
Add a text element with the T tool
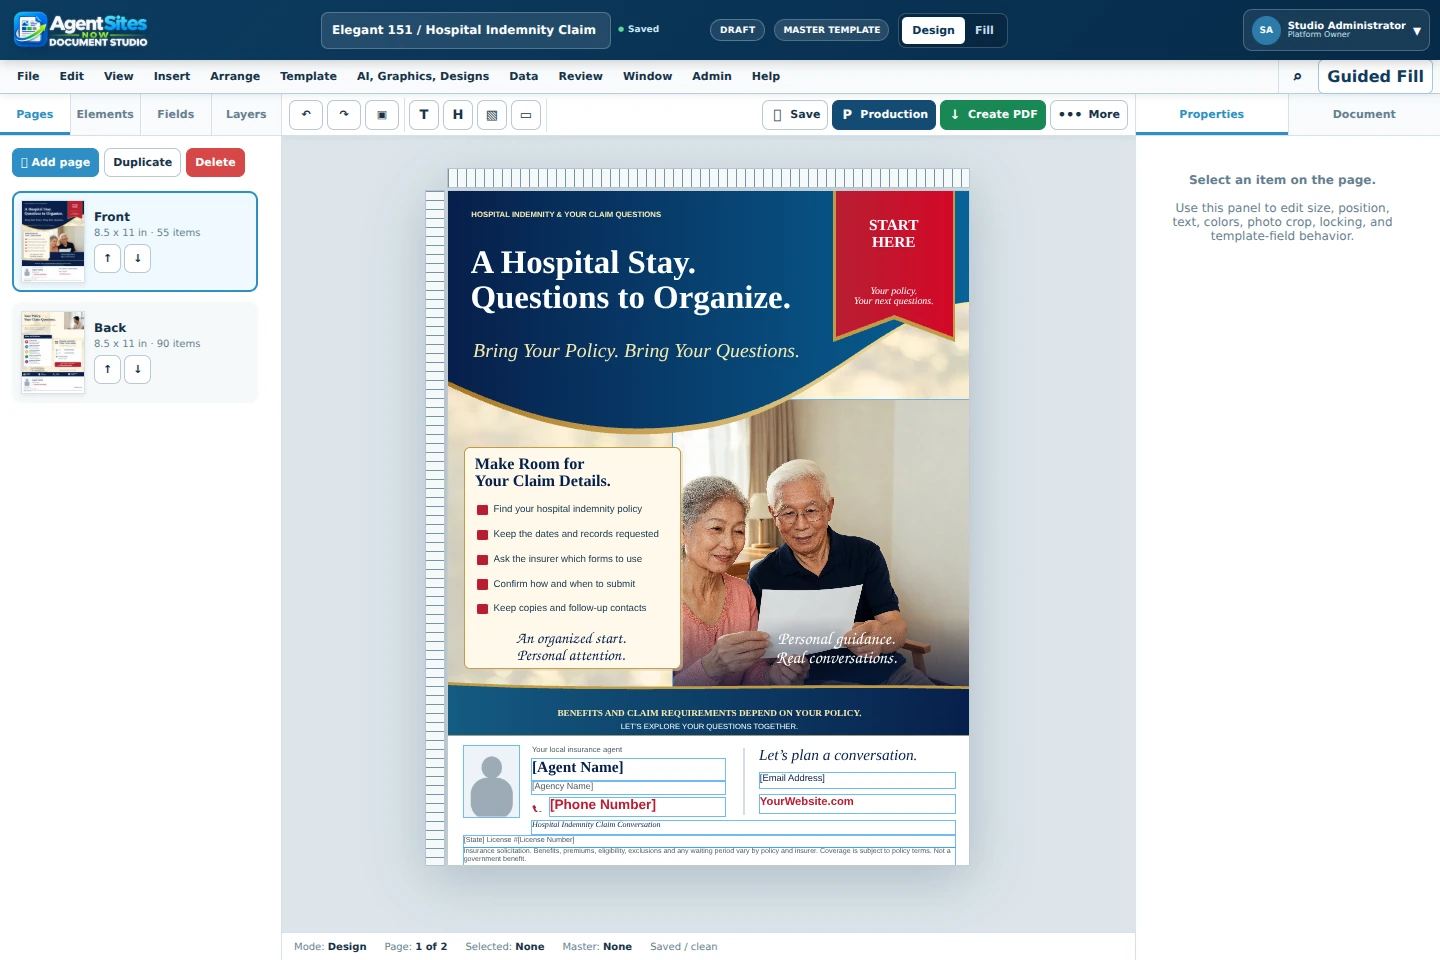(424, 115)
